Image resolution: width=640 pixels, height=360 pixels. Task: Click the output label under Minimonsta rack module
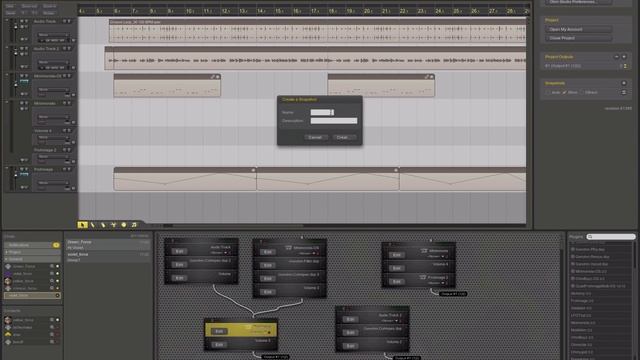453,294
